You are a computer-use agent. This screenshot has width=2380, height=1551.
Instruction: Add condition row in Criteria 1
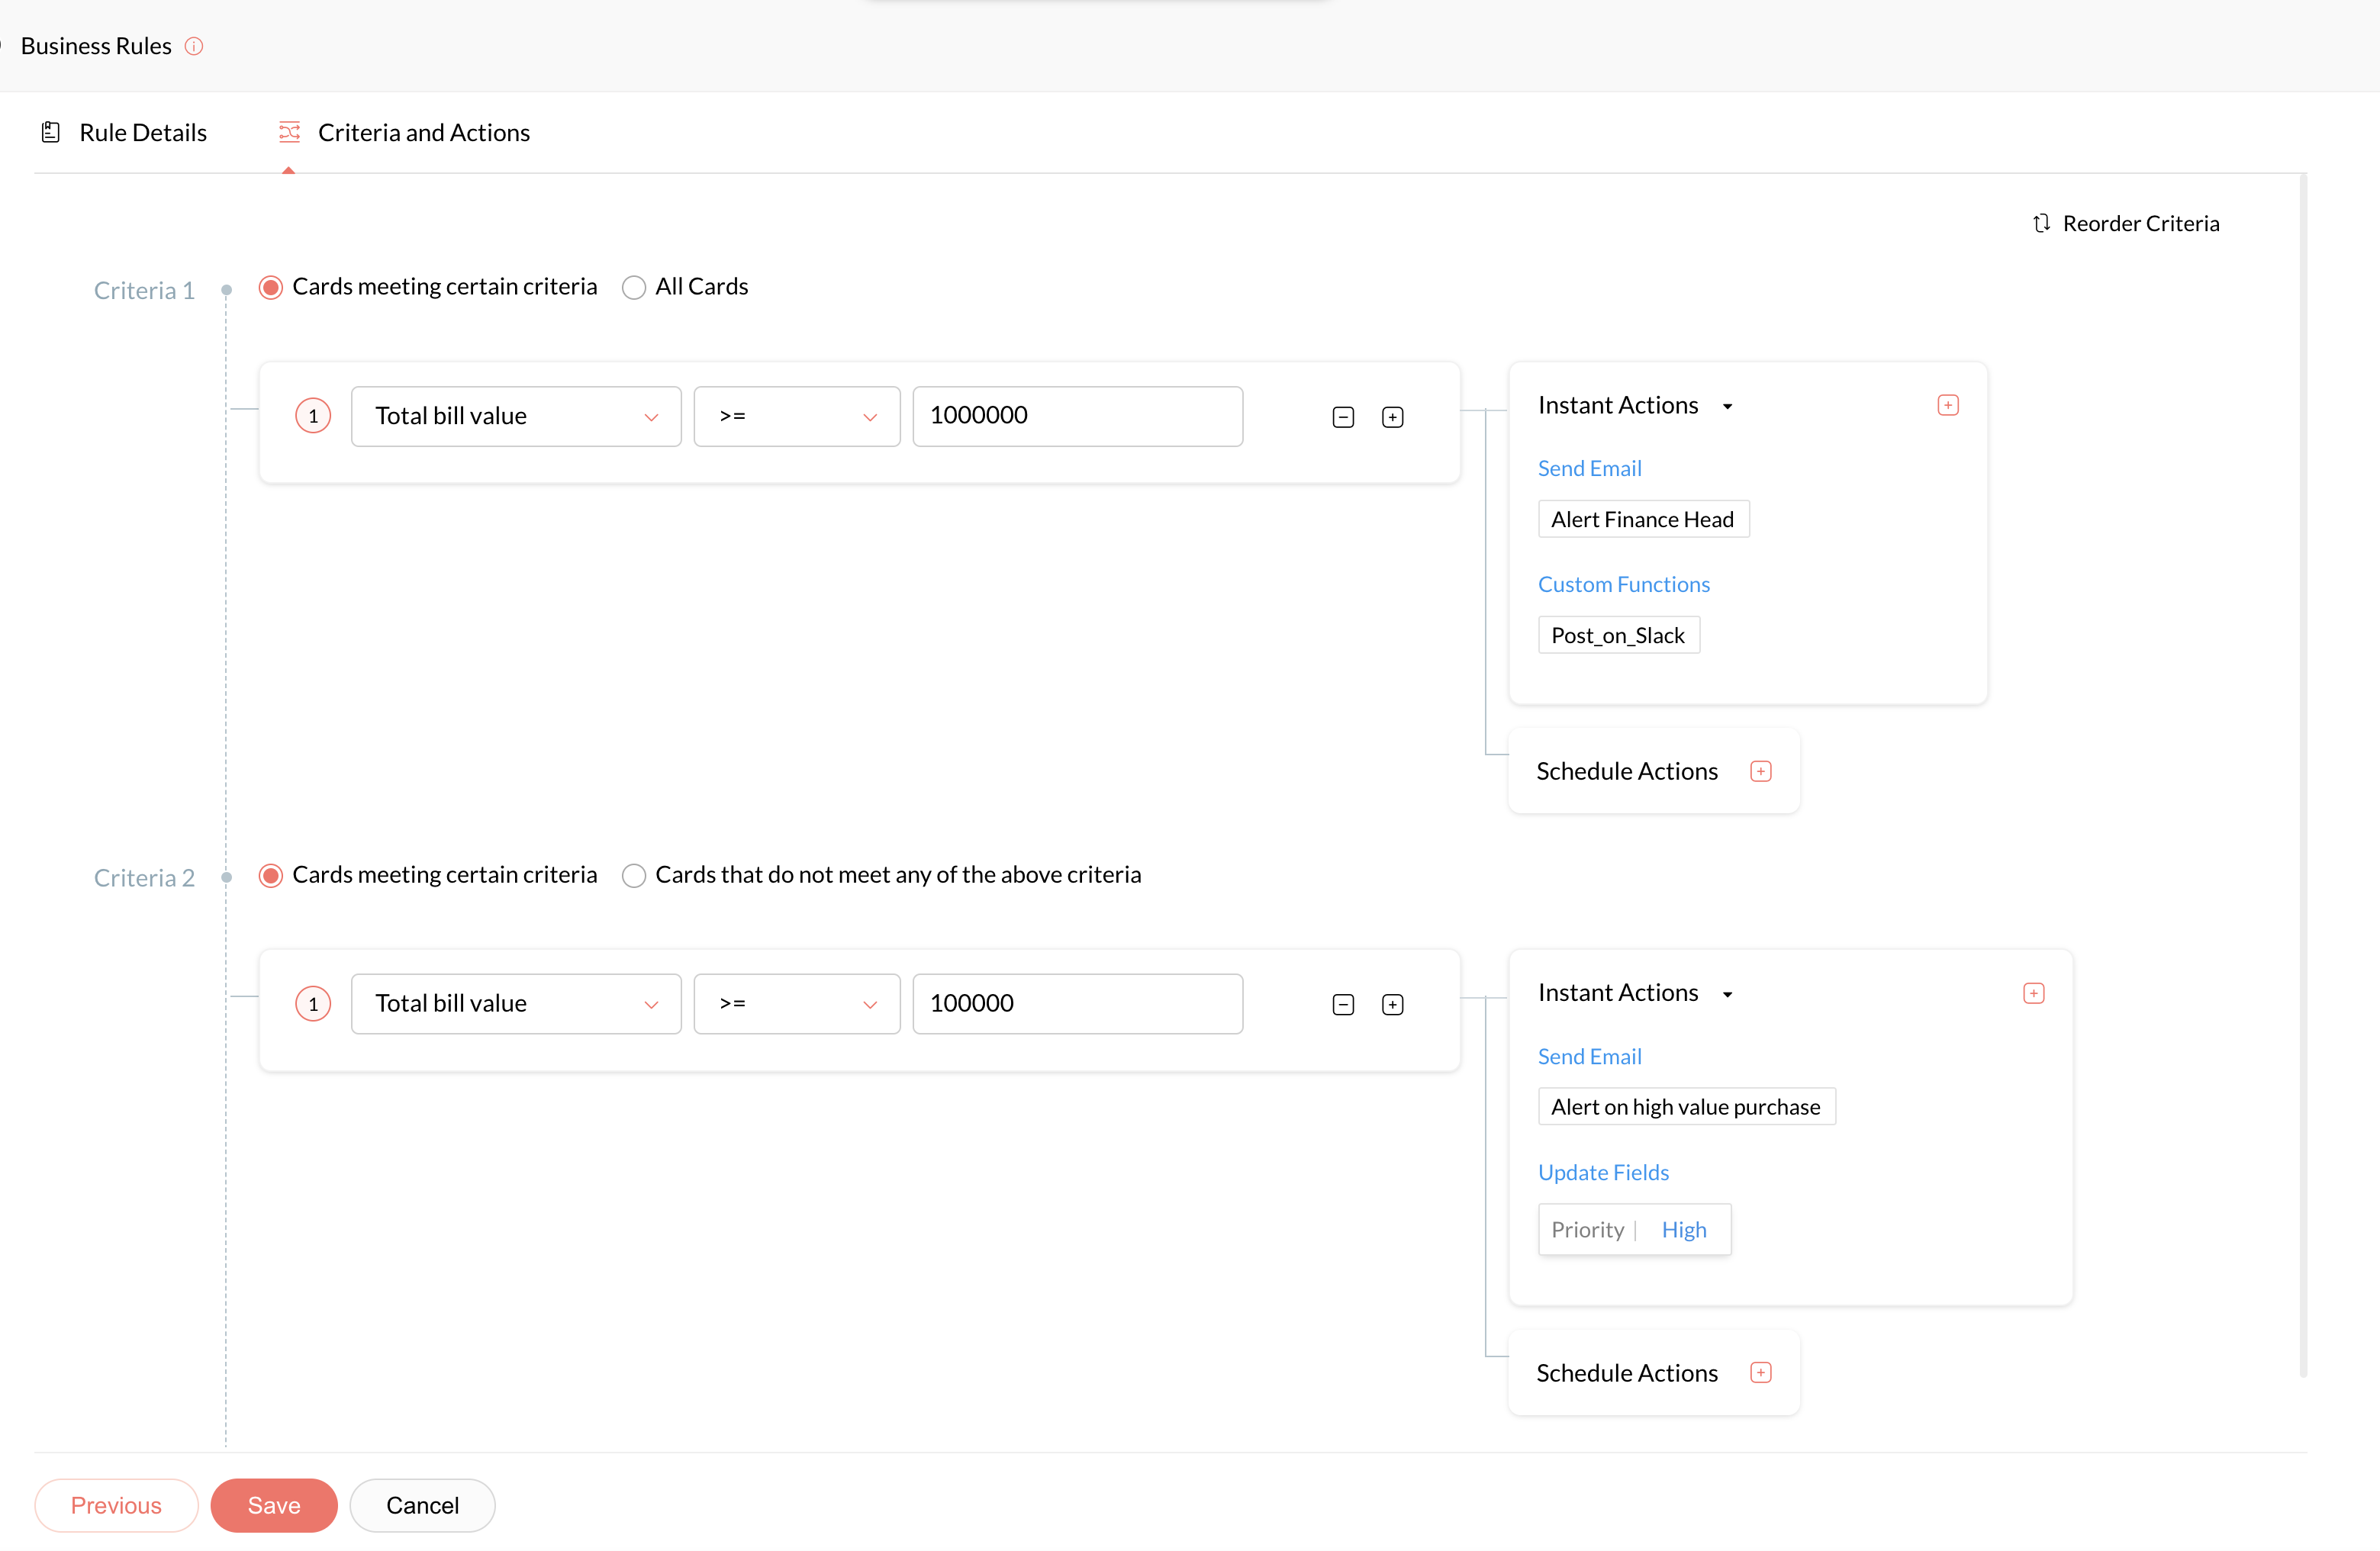[1392, 417]
